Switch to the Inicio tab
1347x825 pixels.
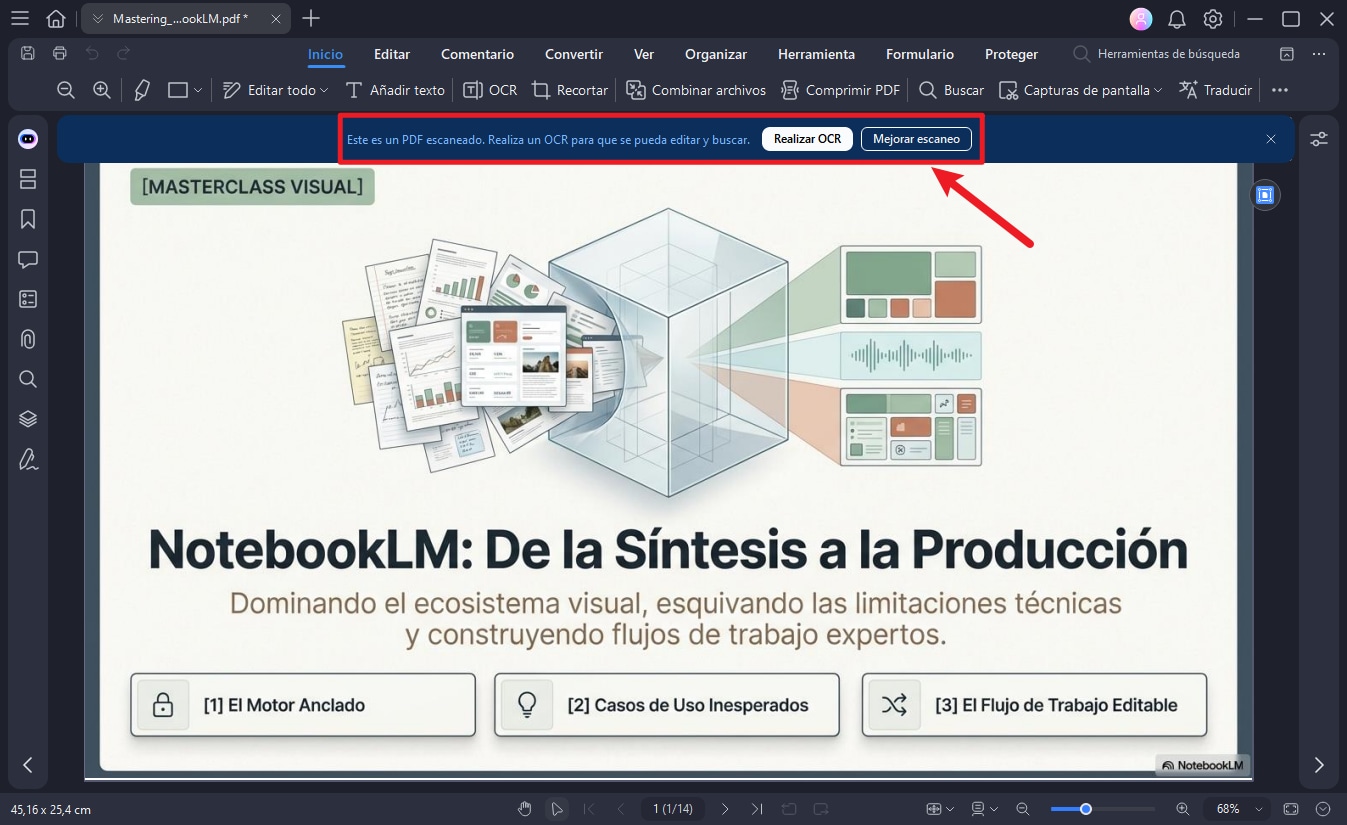[325, 54]
